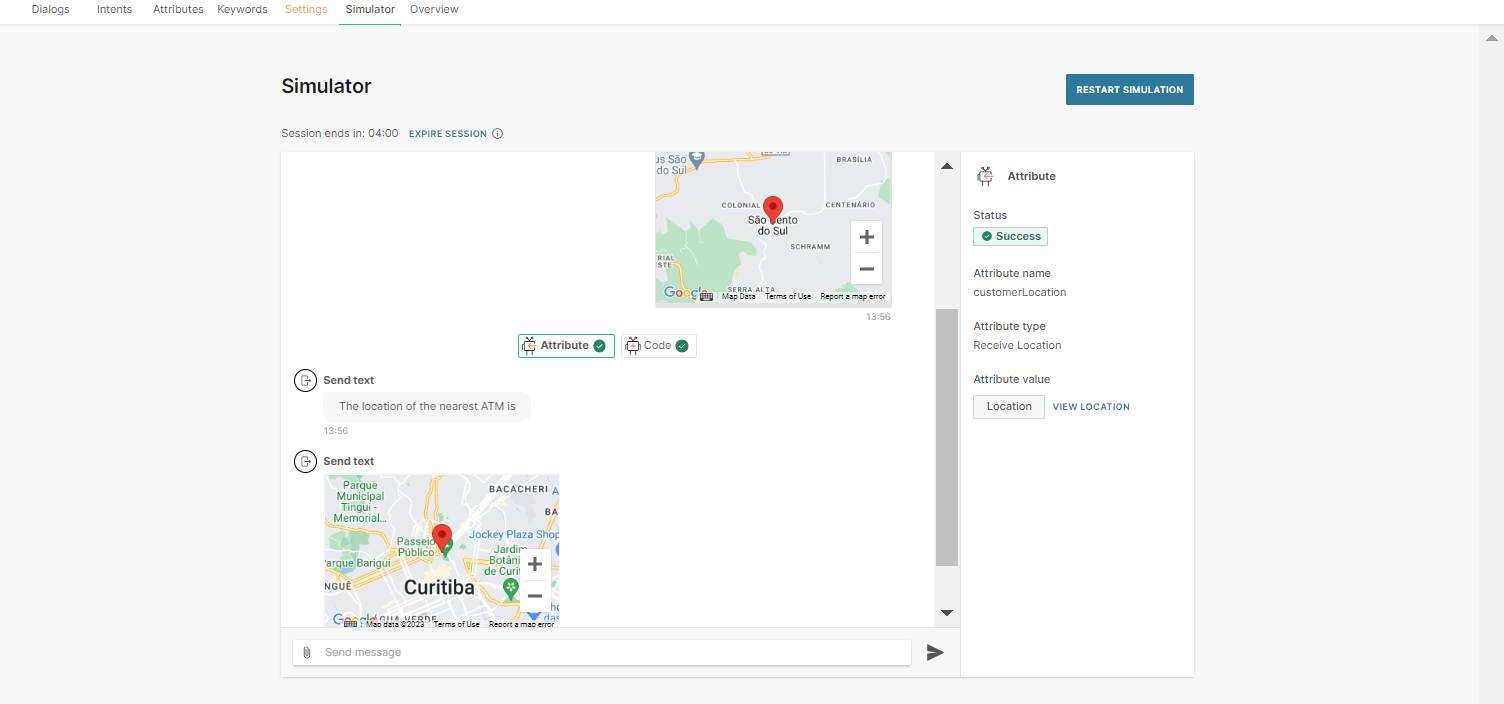The height and width of the screenshot is (704, 1504).
Task: Zoom in on the São Bento do Sul map
Action: click(x=866, y=238)
